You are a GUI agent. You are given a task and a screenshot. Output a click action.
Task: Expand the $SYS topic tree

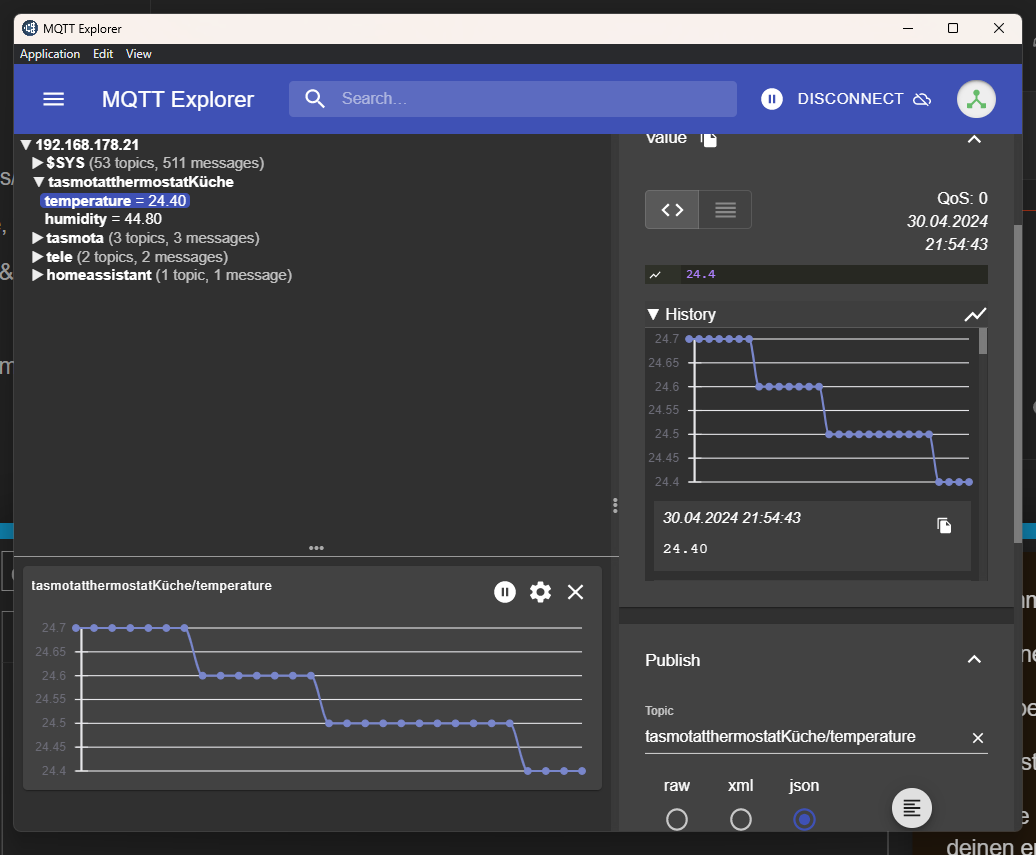pyautogui.click(x=38, y=163)
